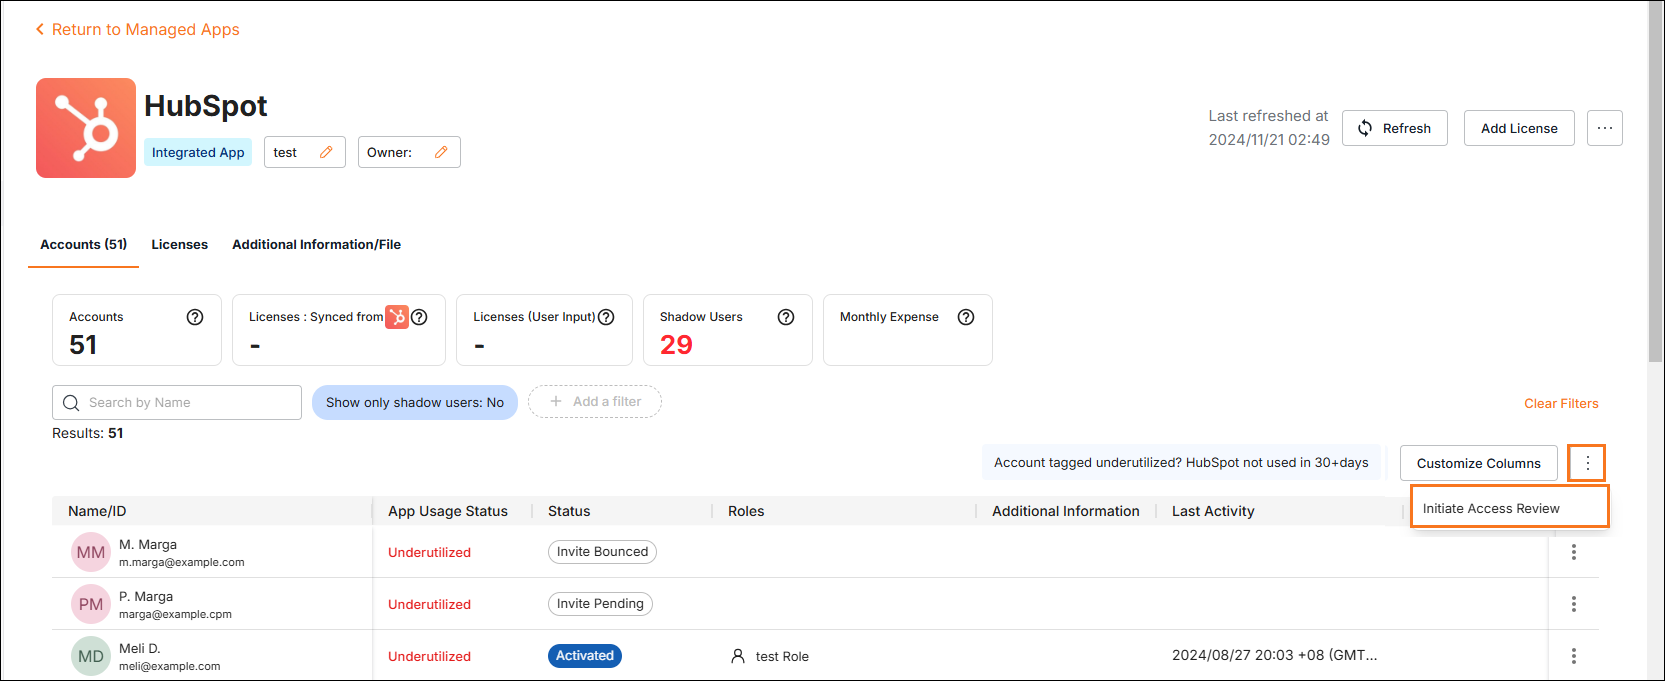
Task: Click Underutilized in P. Marga's row
Action: click(x=429, y=604)
